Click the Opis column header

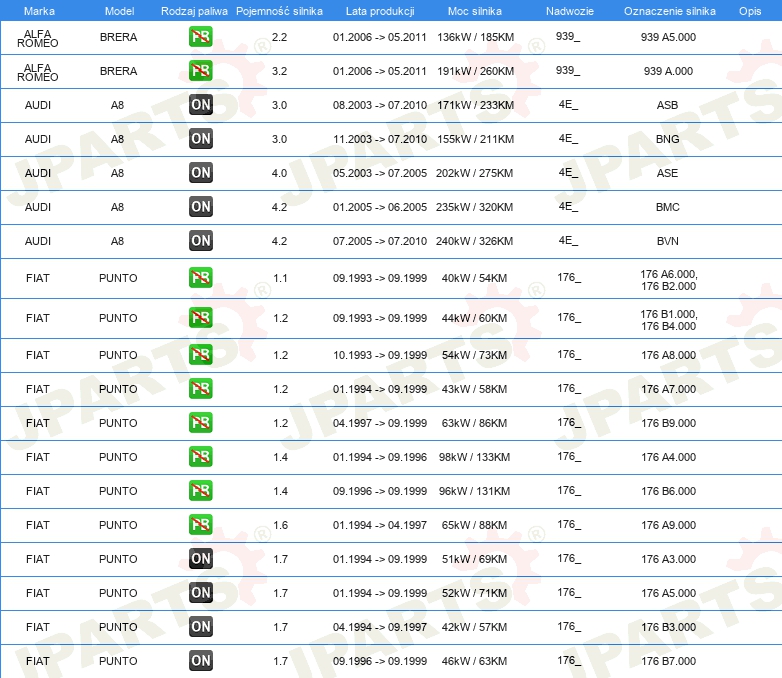click(x=750, y=11)
